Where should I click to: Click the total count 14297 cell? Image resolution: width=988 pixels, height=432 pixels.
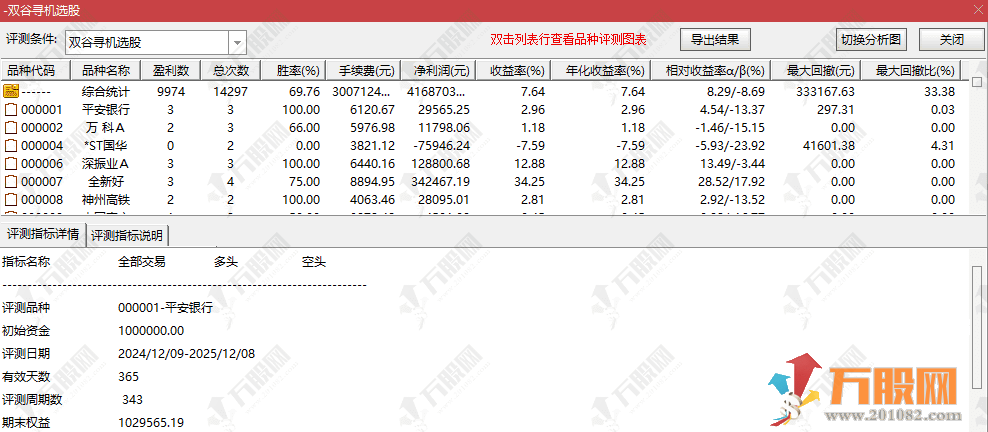(231, 92)
